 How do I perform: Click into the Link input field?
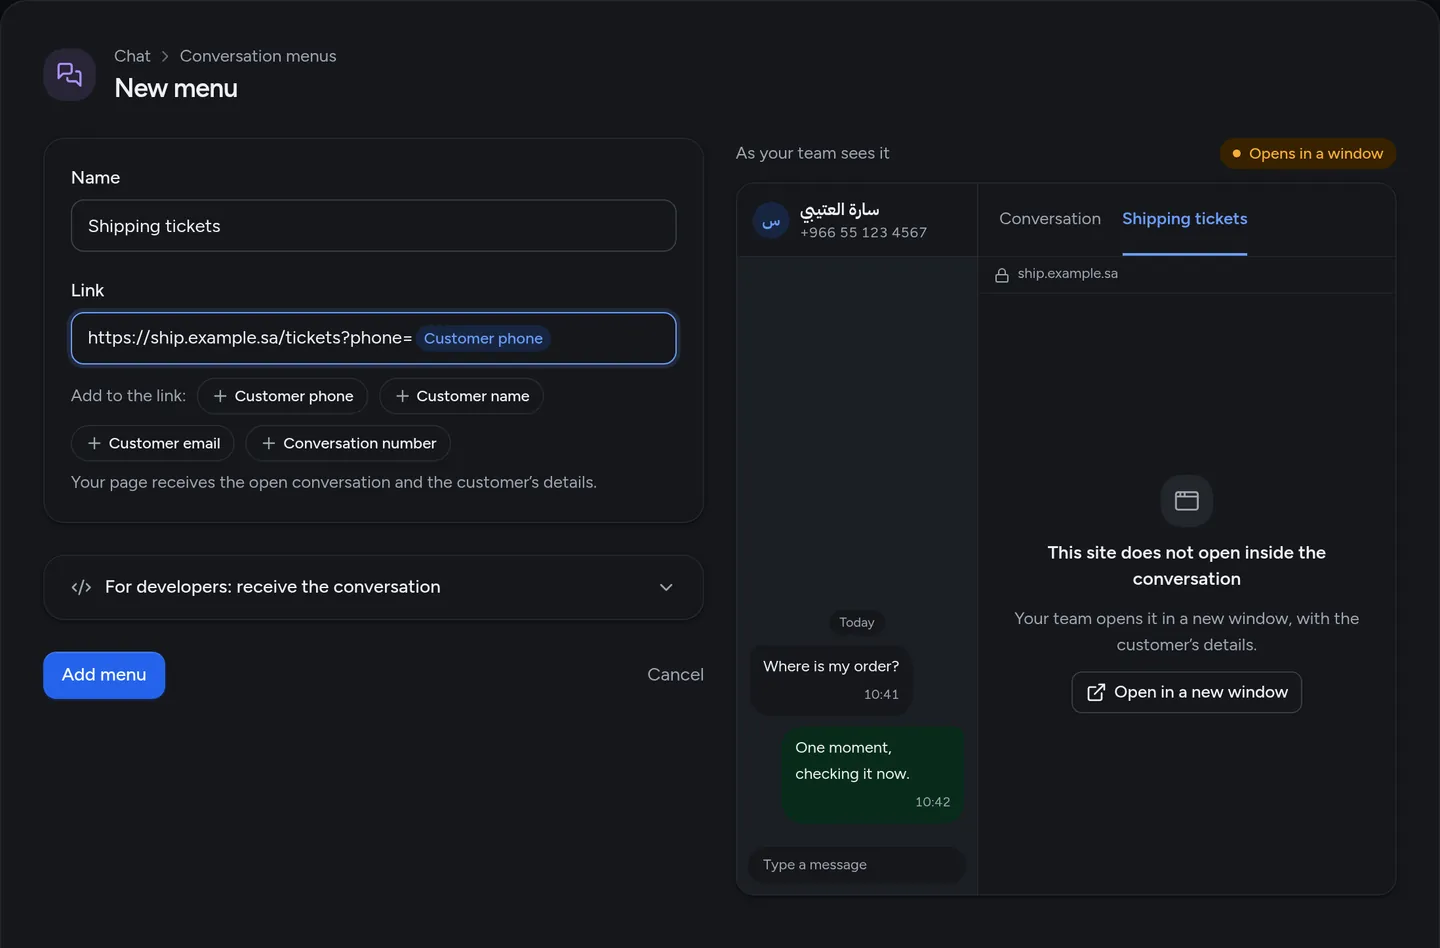(374, 339)
